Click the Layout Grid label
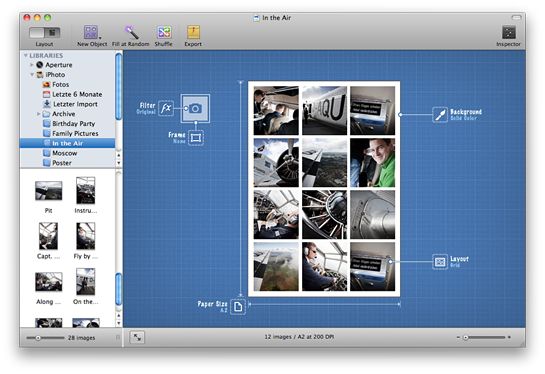This screenshot has width=545, height=374. [x=459, y=262]
